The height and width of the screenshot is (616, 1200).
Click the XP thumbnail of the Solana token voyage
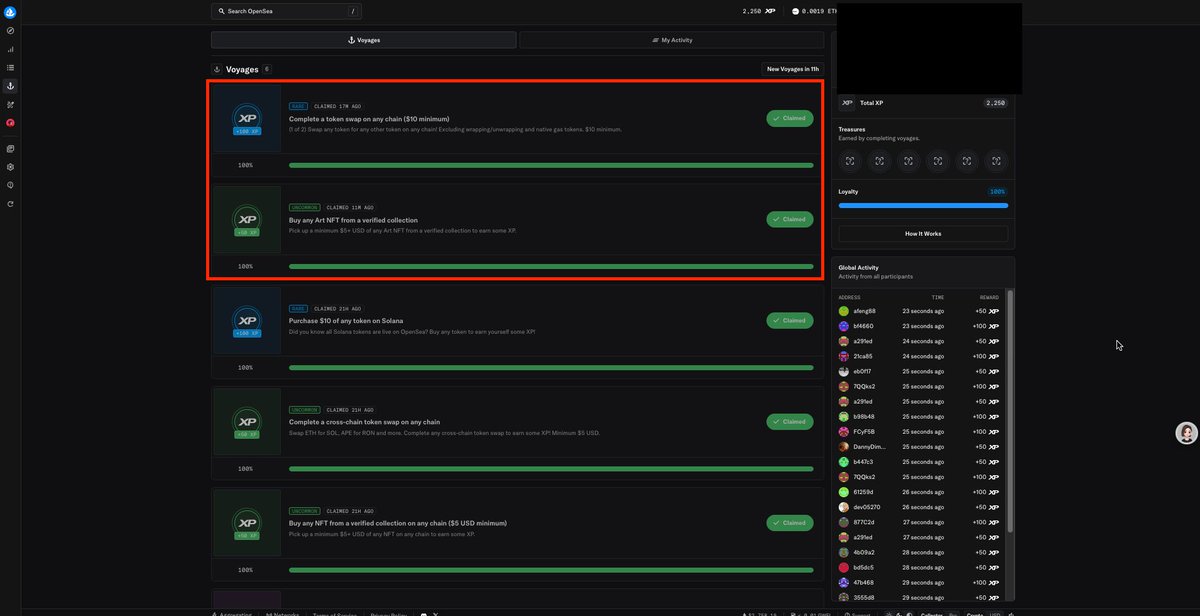click(247, 321)
